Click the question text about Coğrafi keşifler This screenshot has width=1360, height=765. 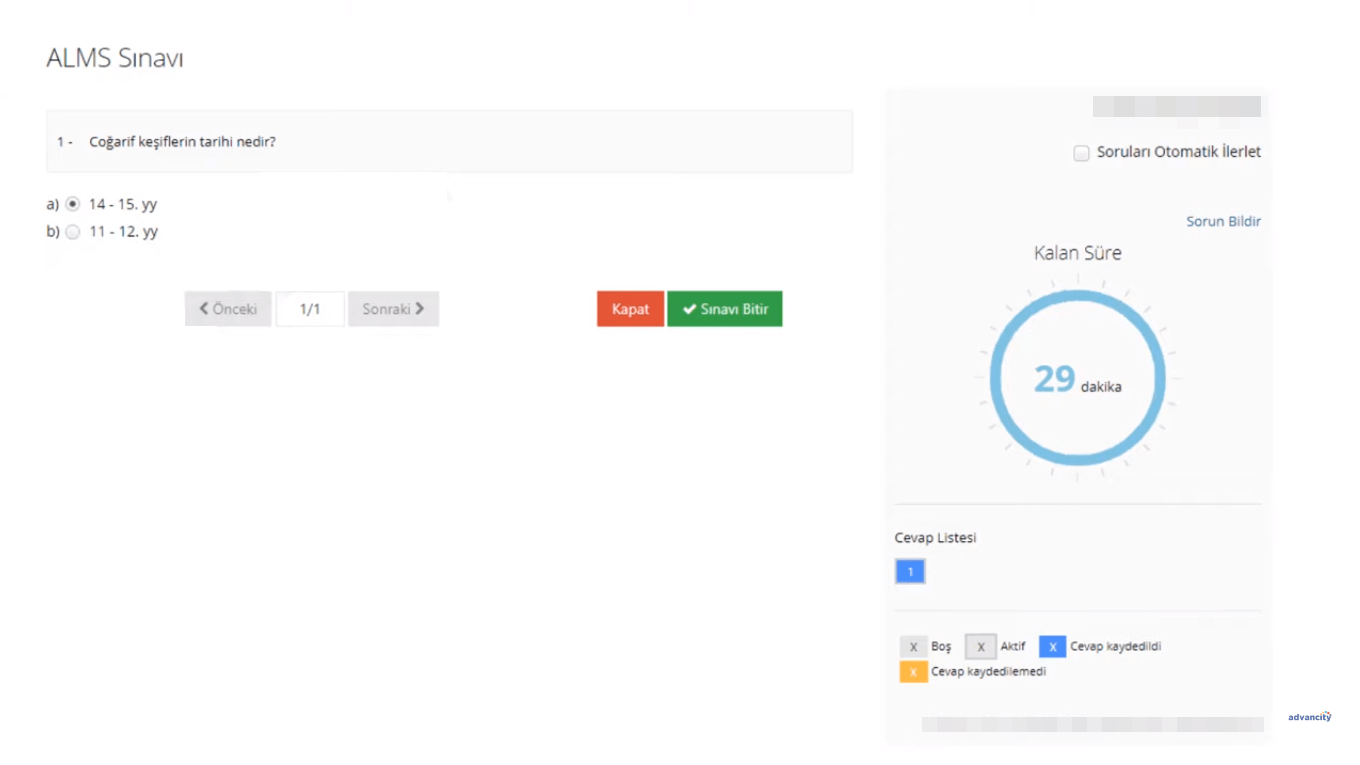pos(182,142)
